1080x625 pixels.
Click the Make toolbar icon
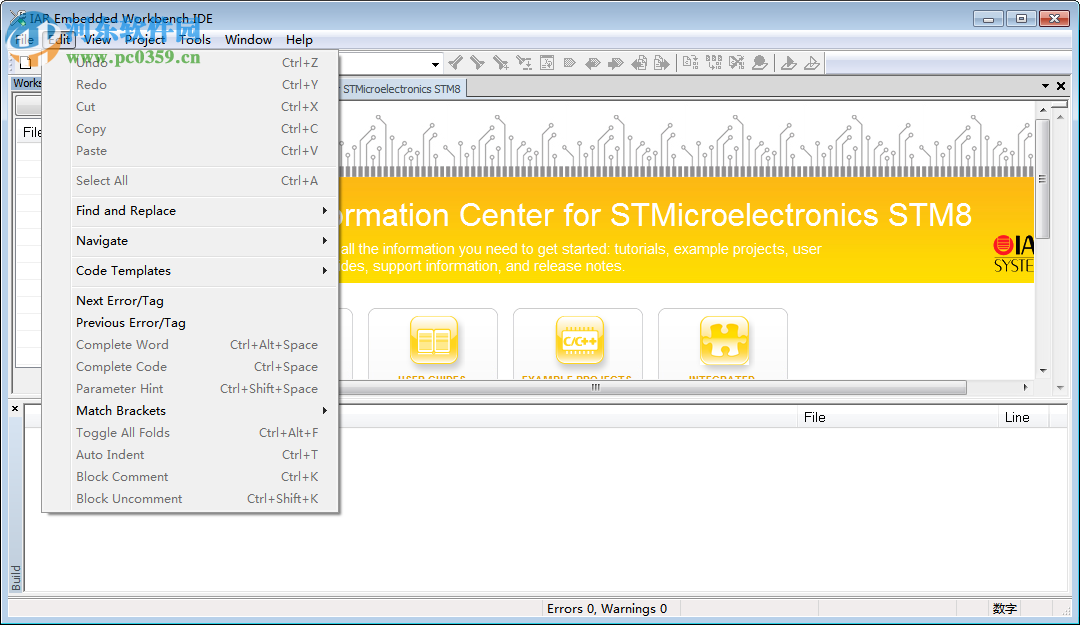click(x=713, y=63)
